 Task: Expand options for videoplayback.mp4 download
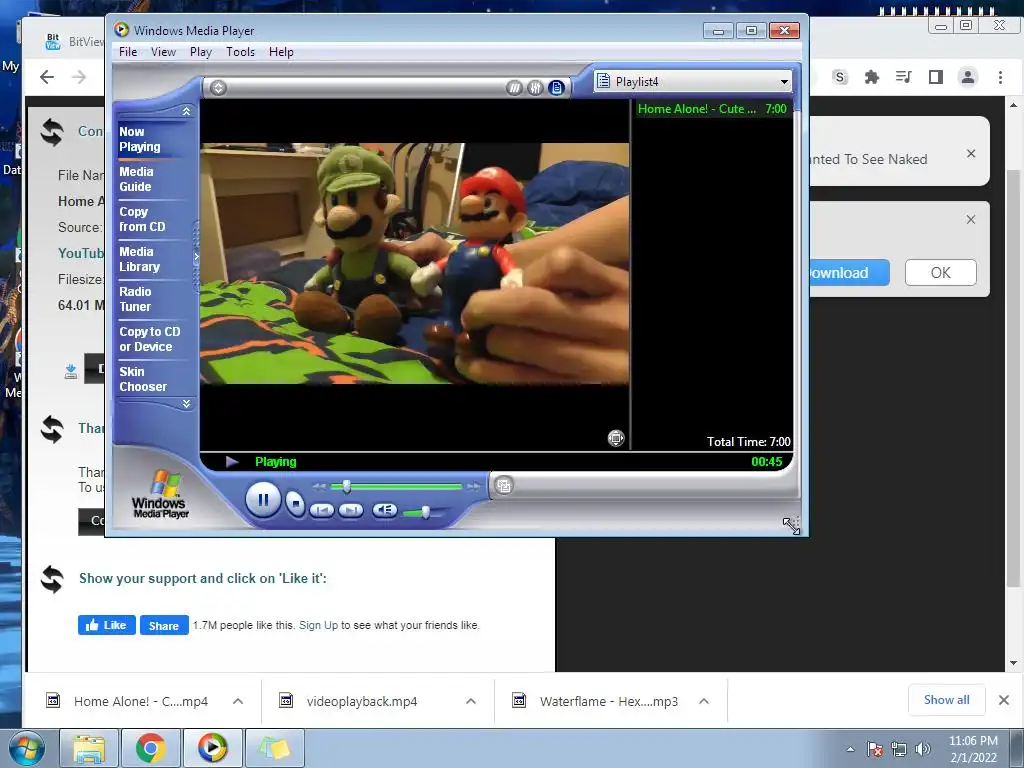(x=471, y=701)
